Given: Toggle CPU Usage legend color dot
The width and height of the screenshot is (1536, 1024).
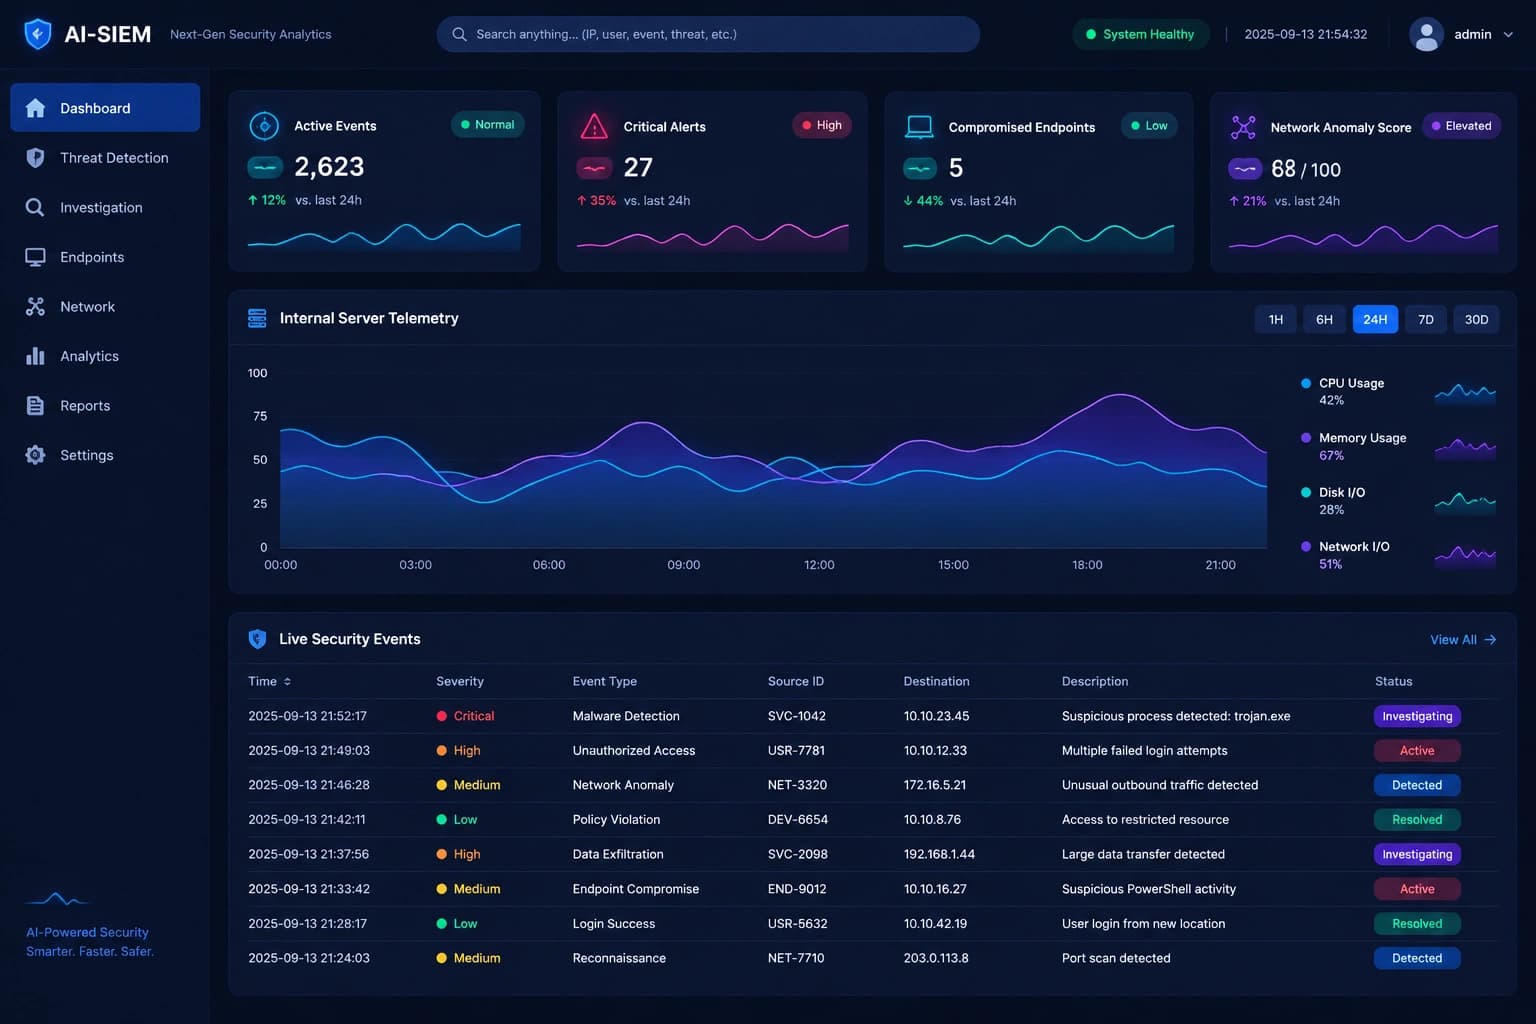Looking at the screenshot, I should [1306, 383].
